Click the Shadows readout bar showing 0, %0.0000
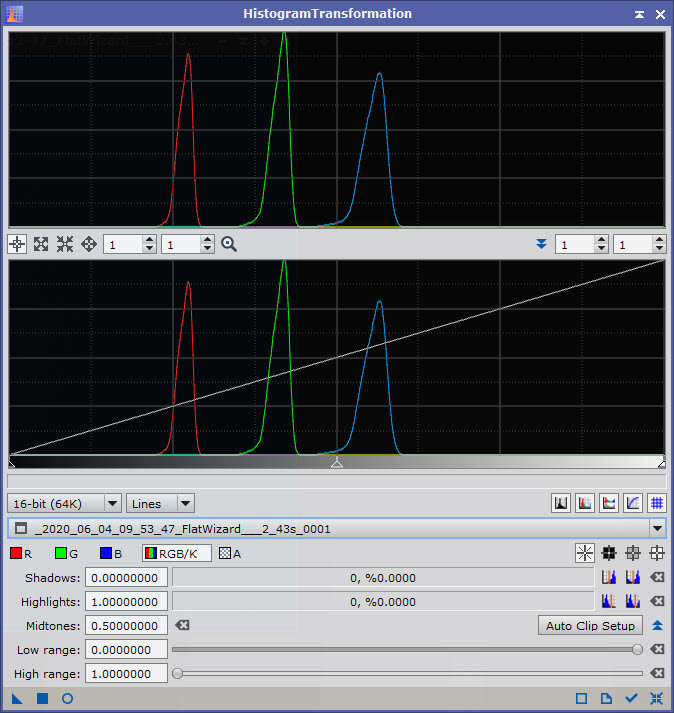Image resolution: width=674 pixels, height=713 pixels. click(x=383, y=577)
